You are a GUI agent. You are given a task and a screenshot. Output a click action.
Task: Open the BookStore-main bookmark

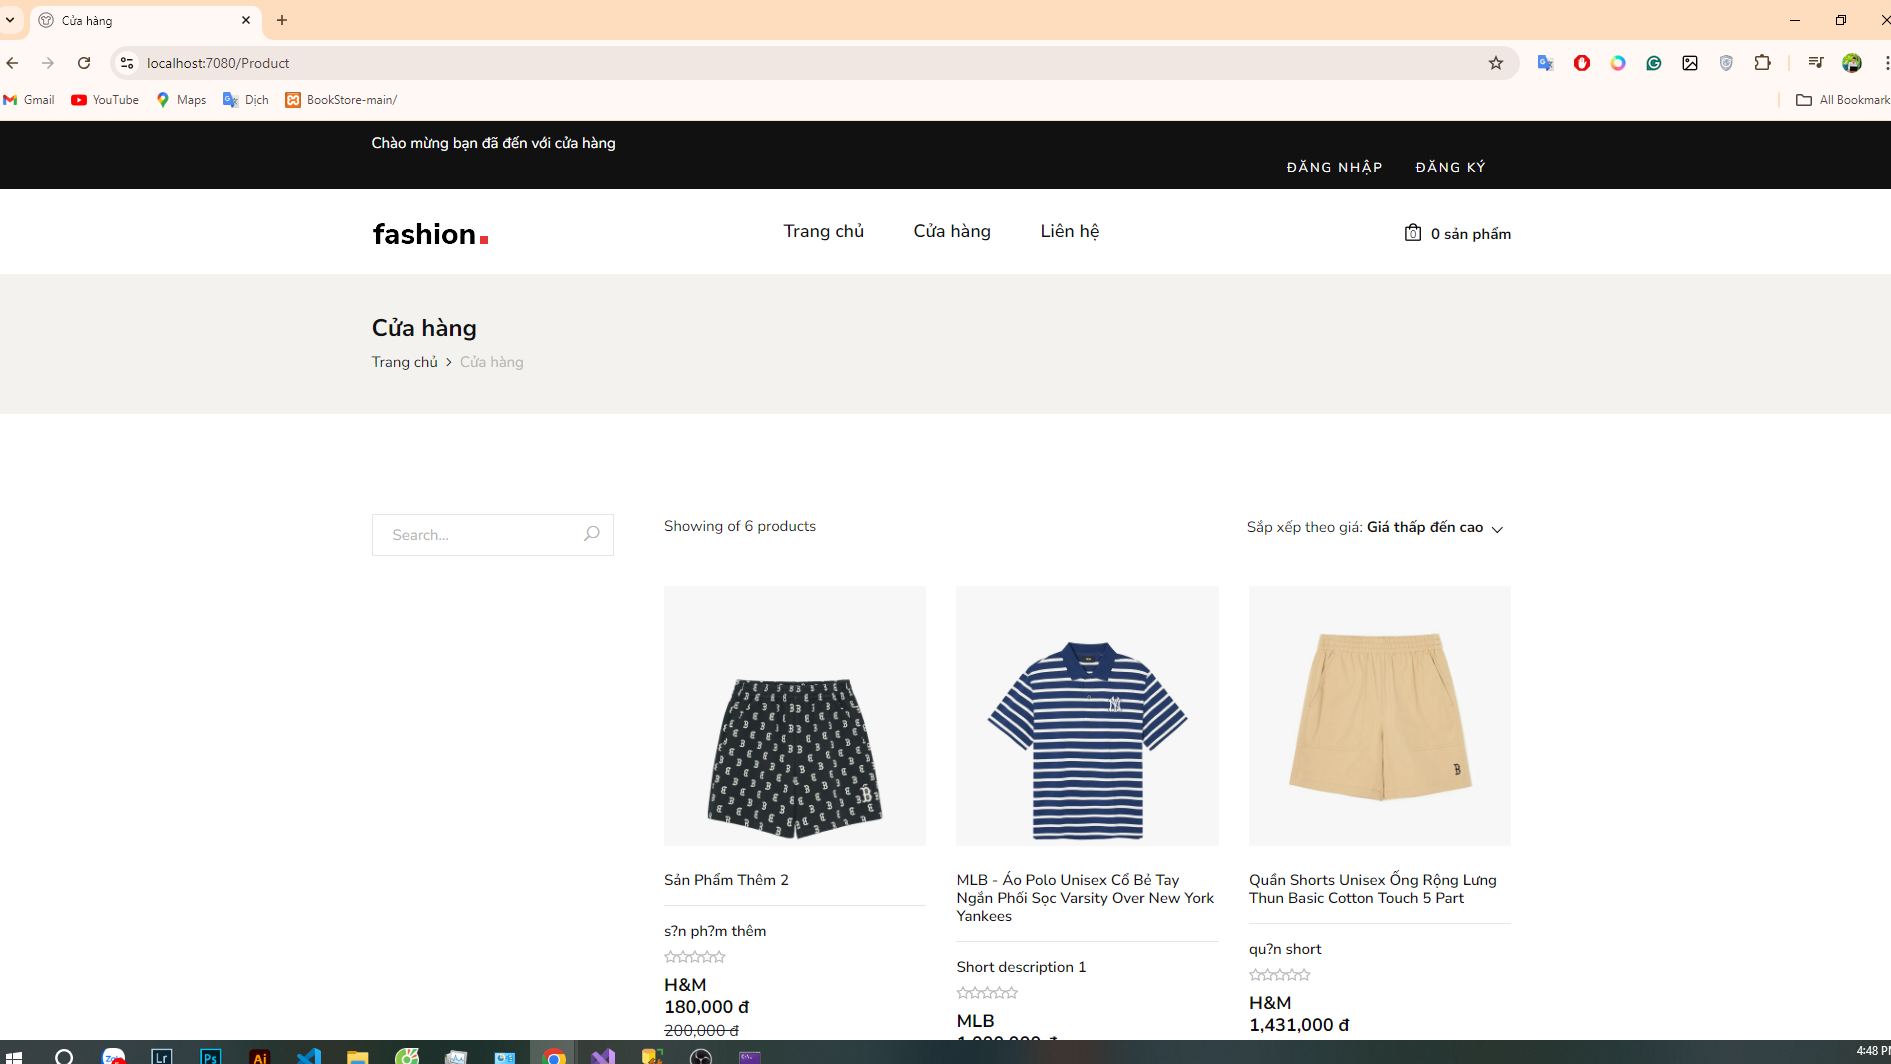[341, 100]
